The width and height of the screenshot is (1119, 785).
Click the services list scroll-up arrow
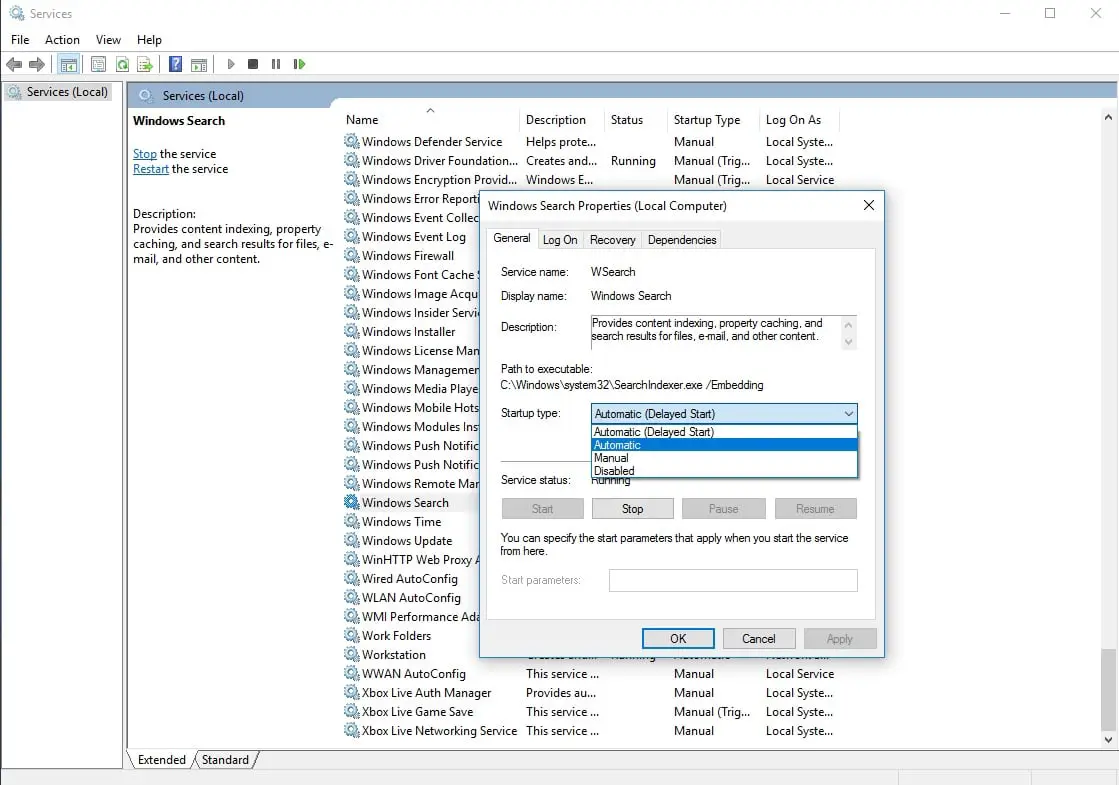1108,117
